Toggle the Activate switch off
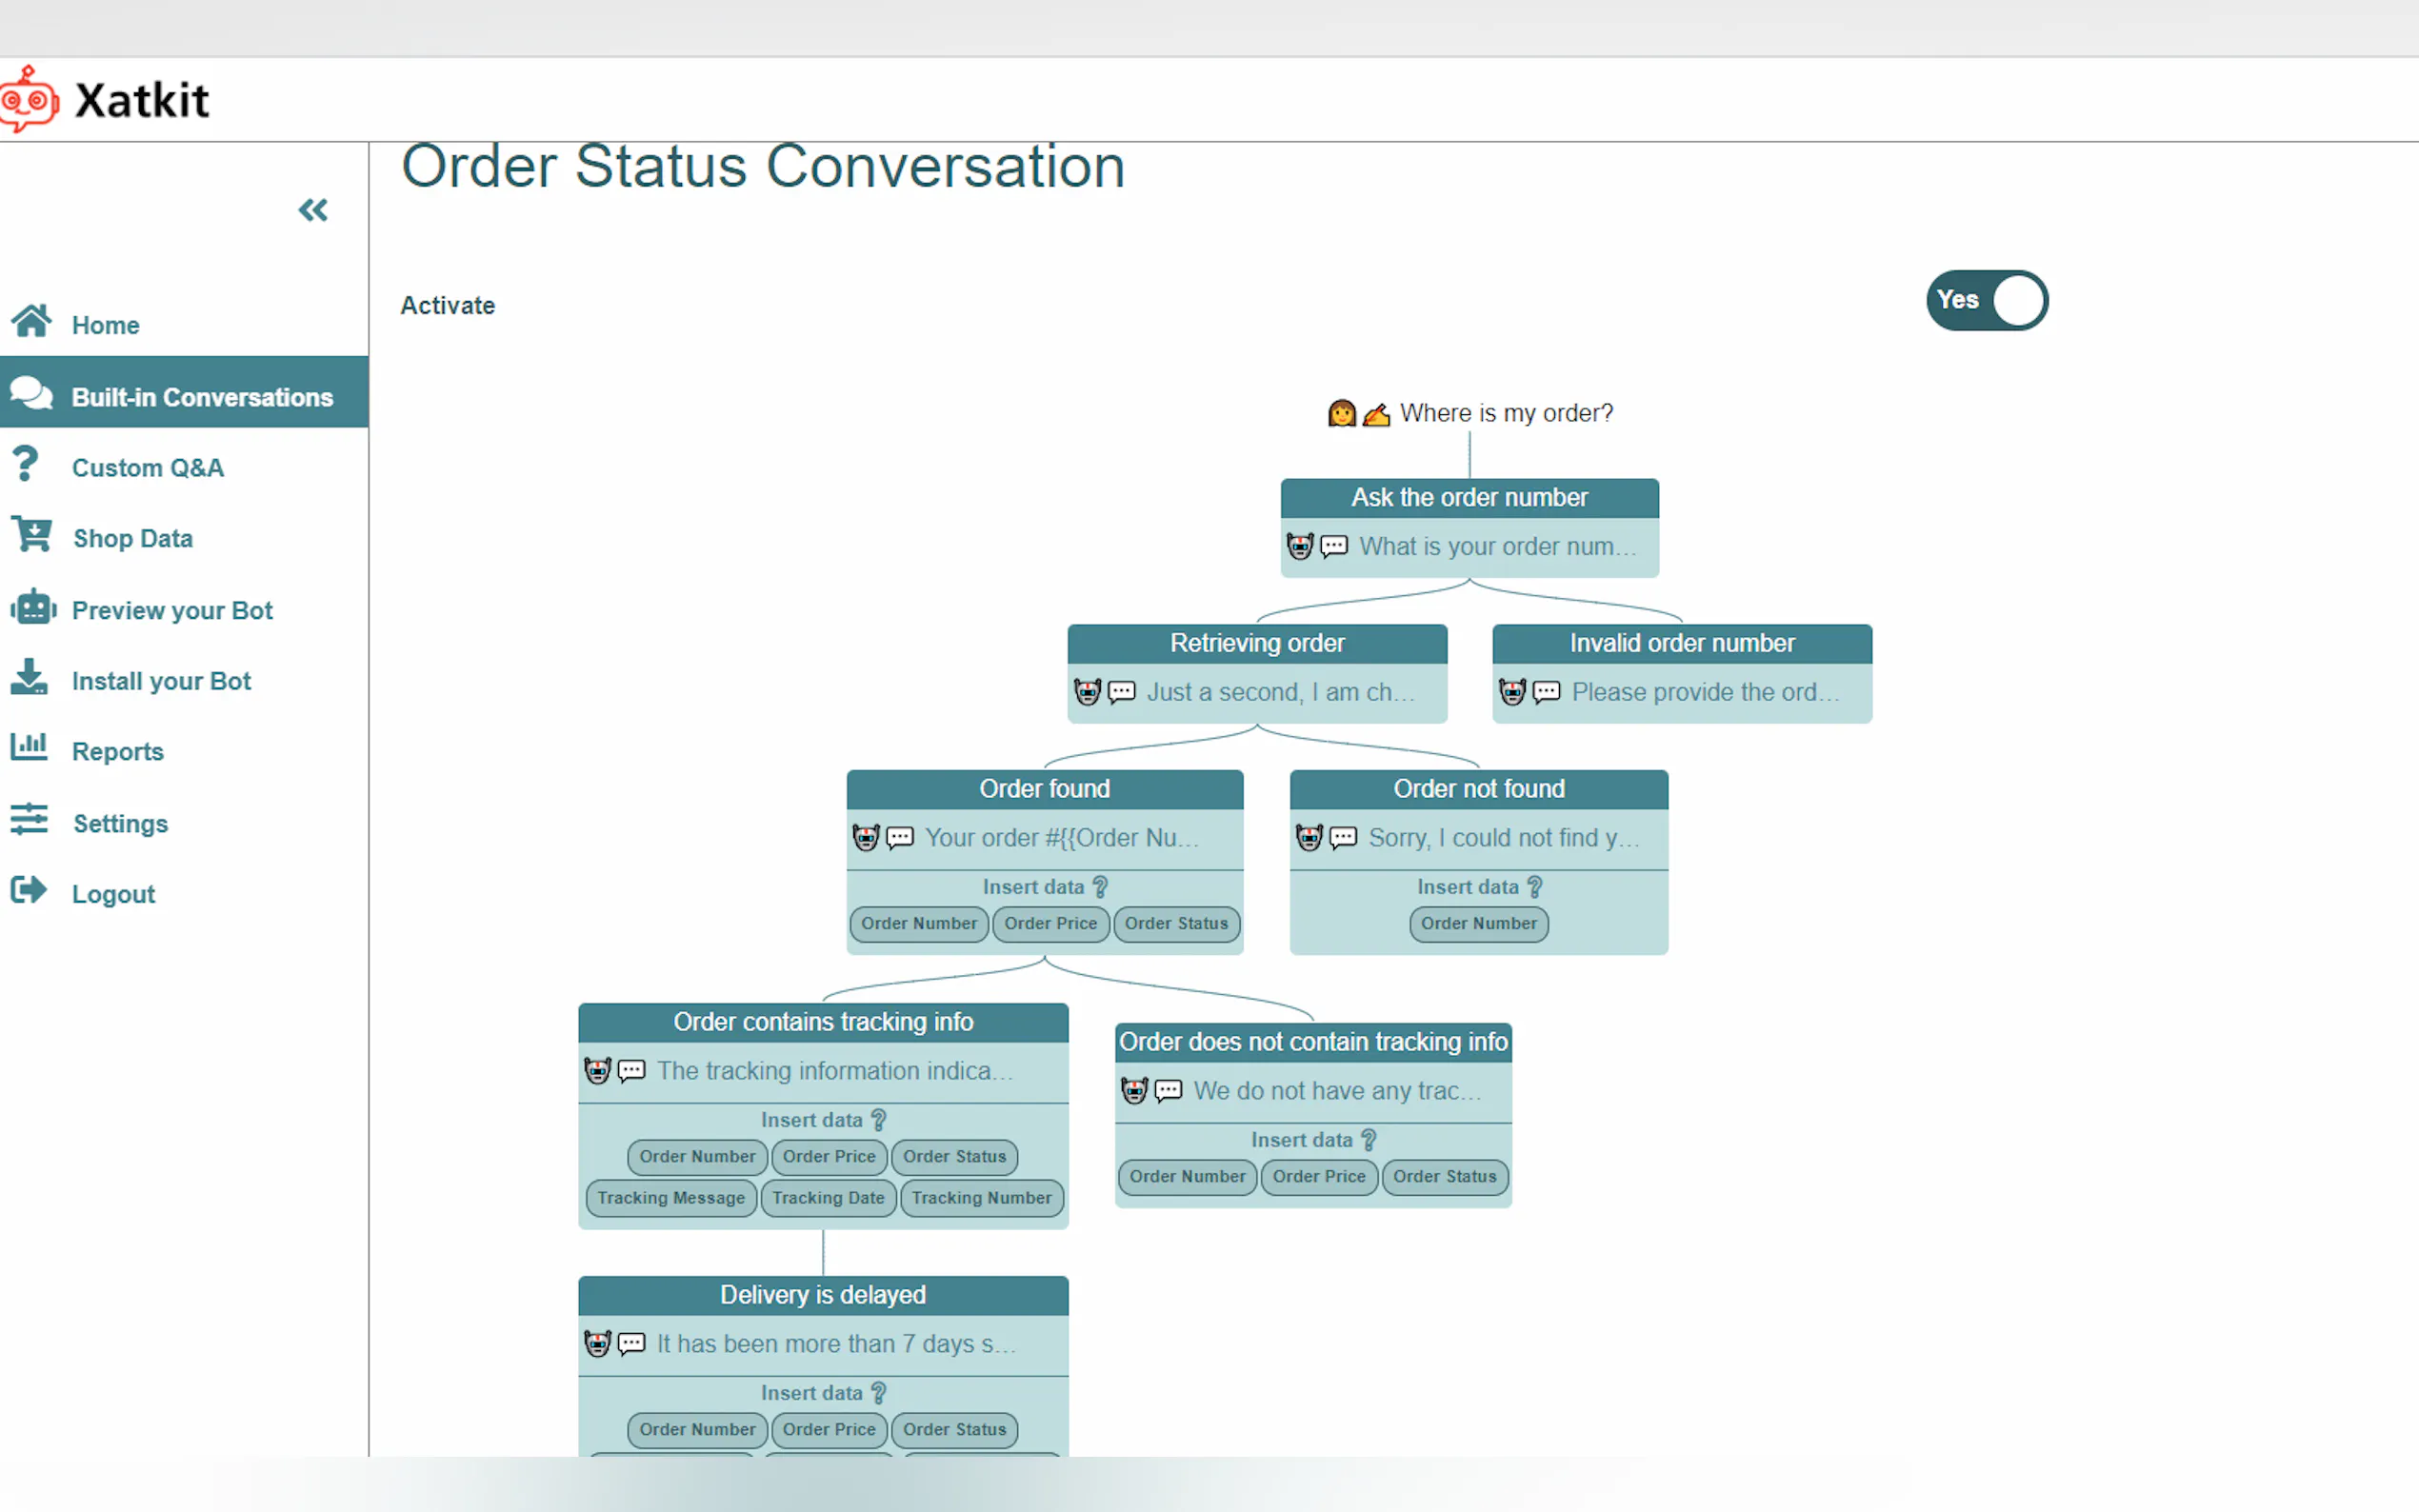2419x1512 pixels. point(1986,300)
